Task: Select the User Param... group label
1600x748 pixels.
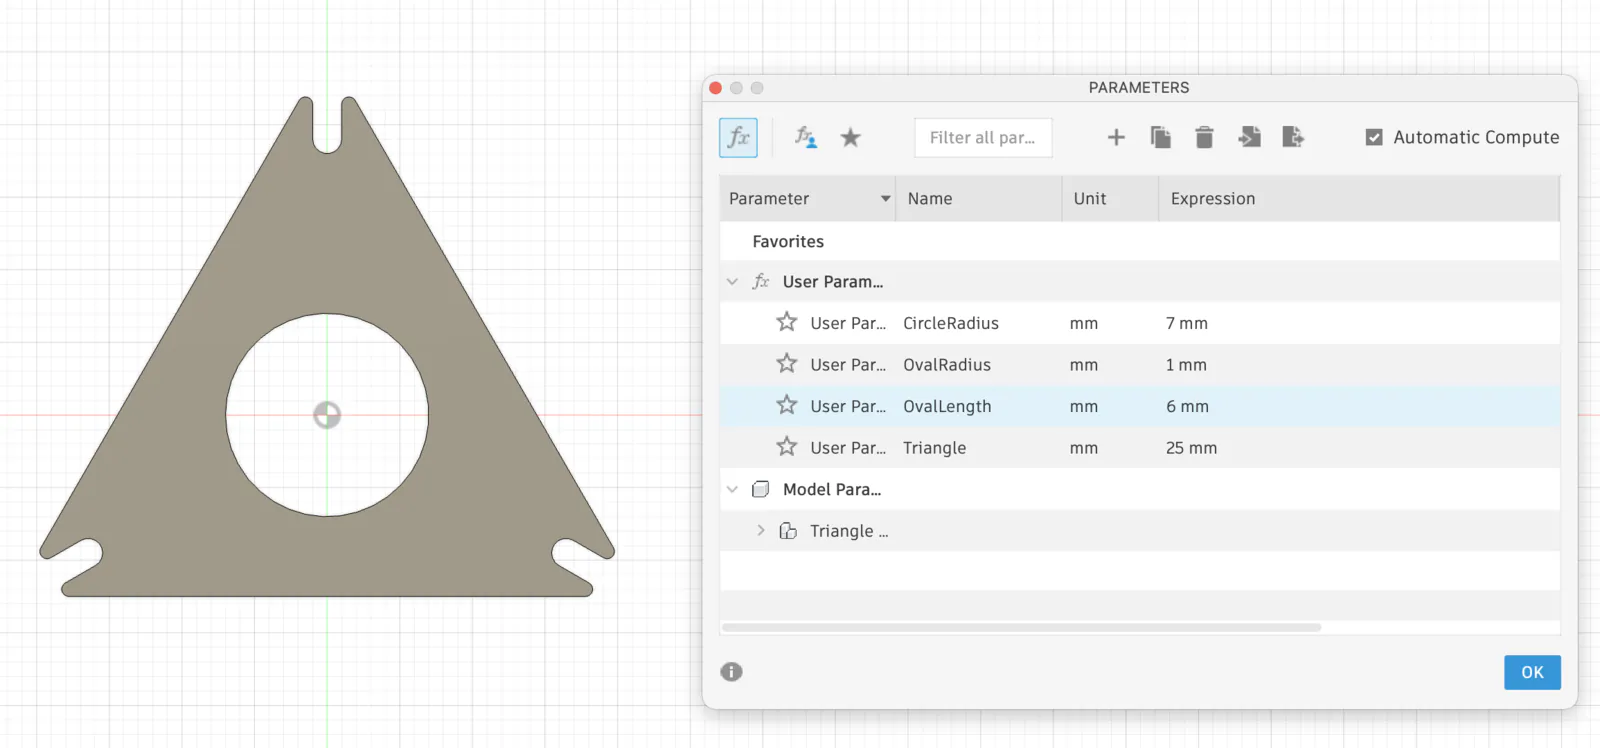Action: (833, 282)
